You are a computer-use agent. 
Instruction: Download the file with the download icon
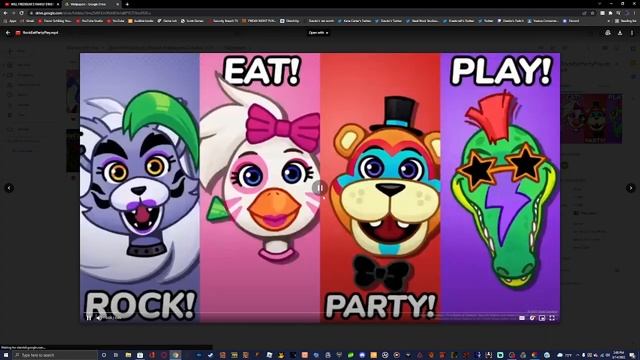pos(620,33)
